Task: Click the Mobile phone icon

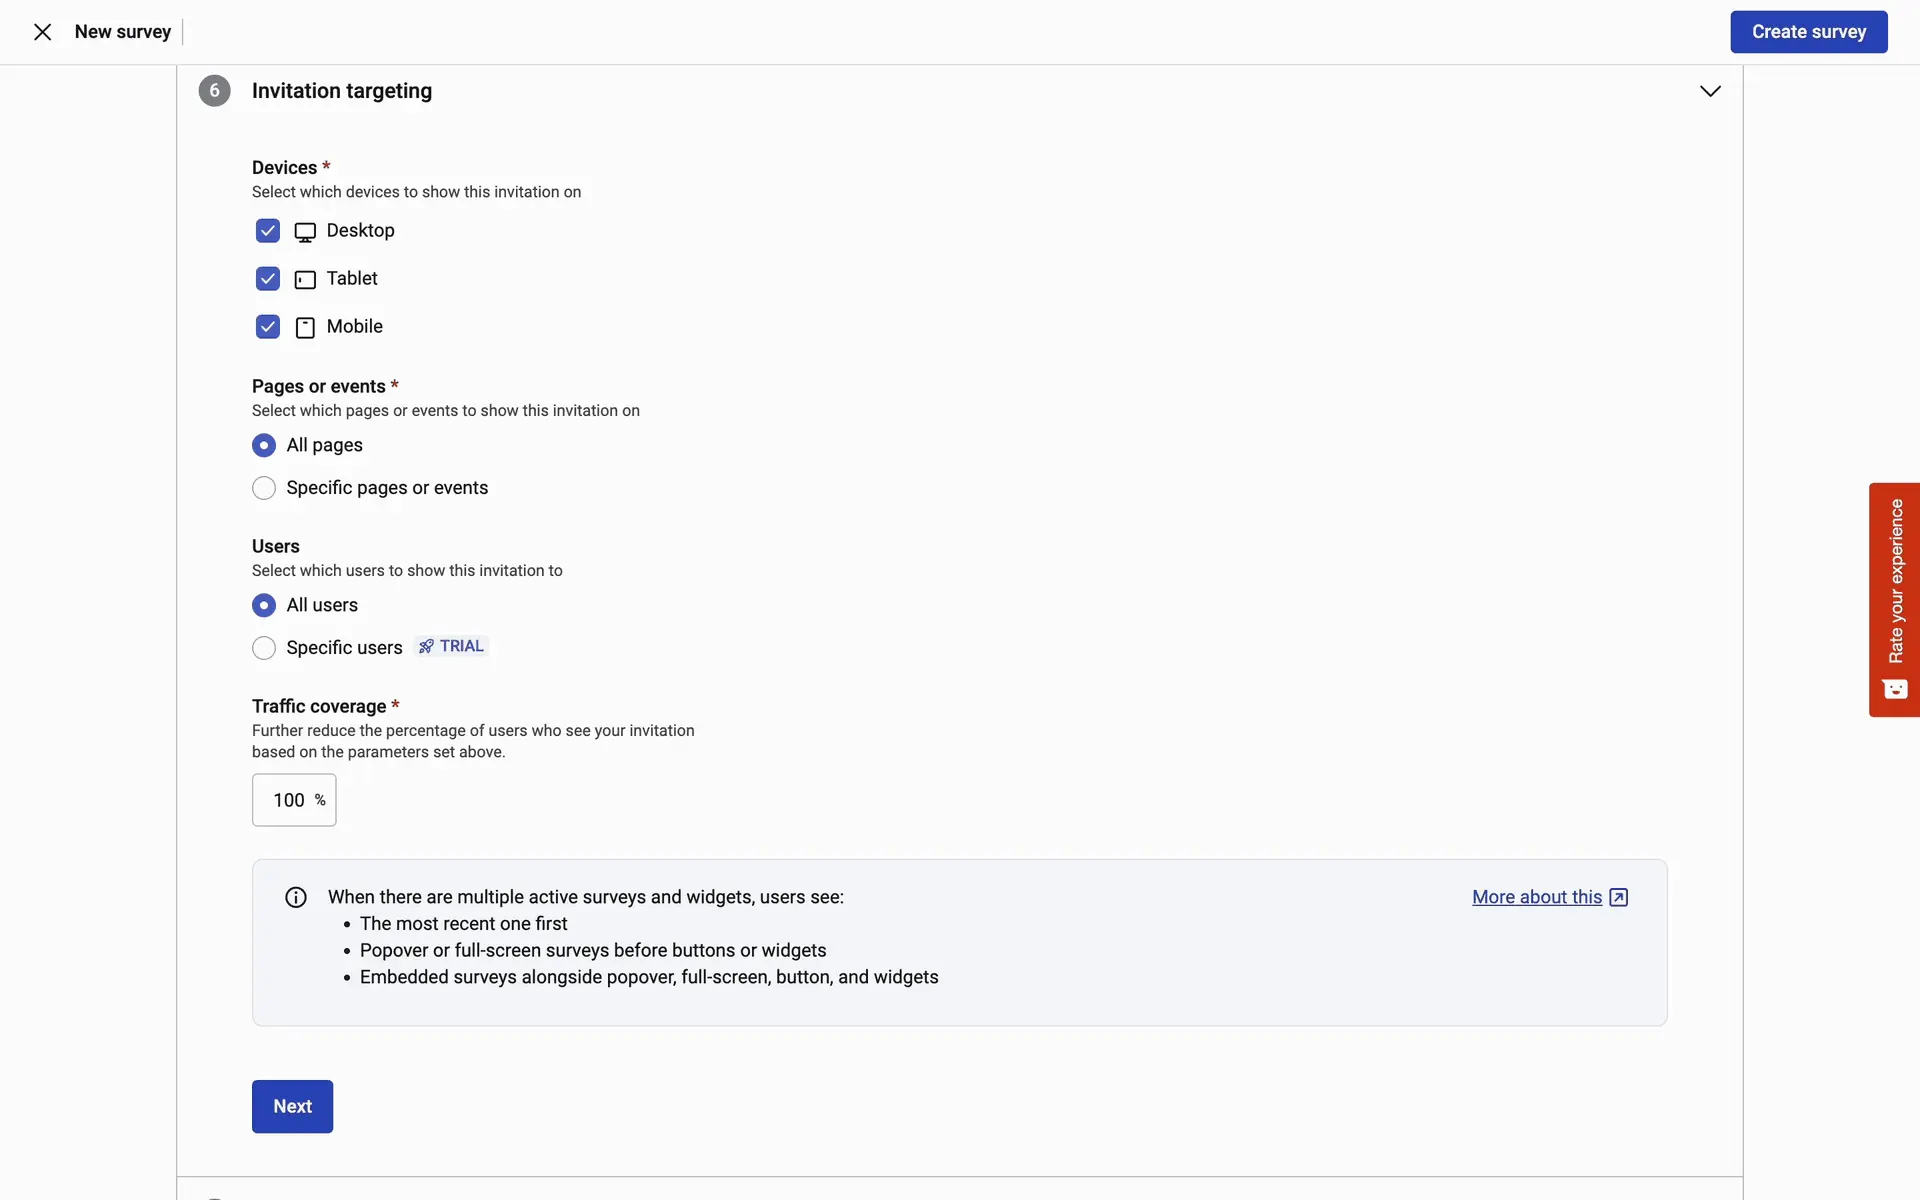Action: click(305, 328)
